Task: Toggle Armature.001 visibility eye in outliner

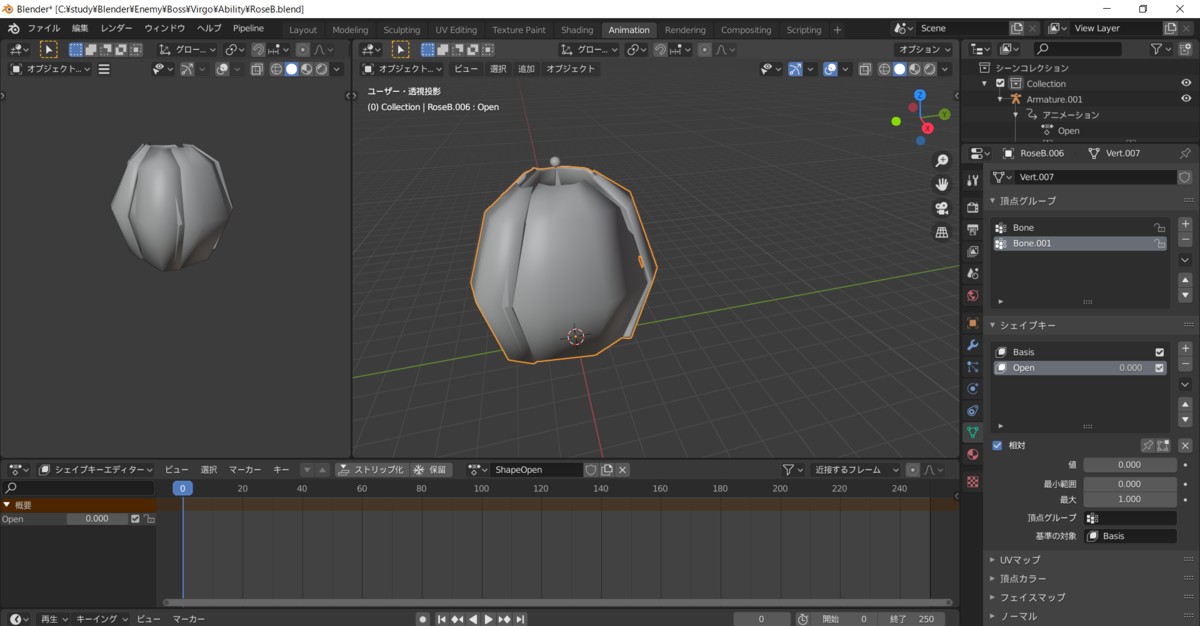Action: click(x=1186, y=99)
